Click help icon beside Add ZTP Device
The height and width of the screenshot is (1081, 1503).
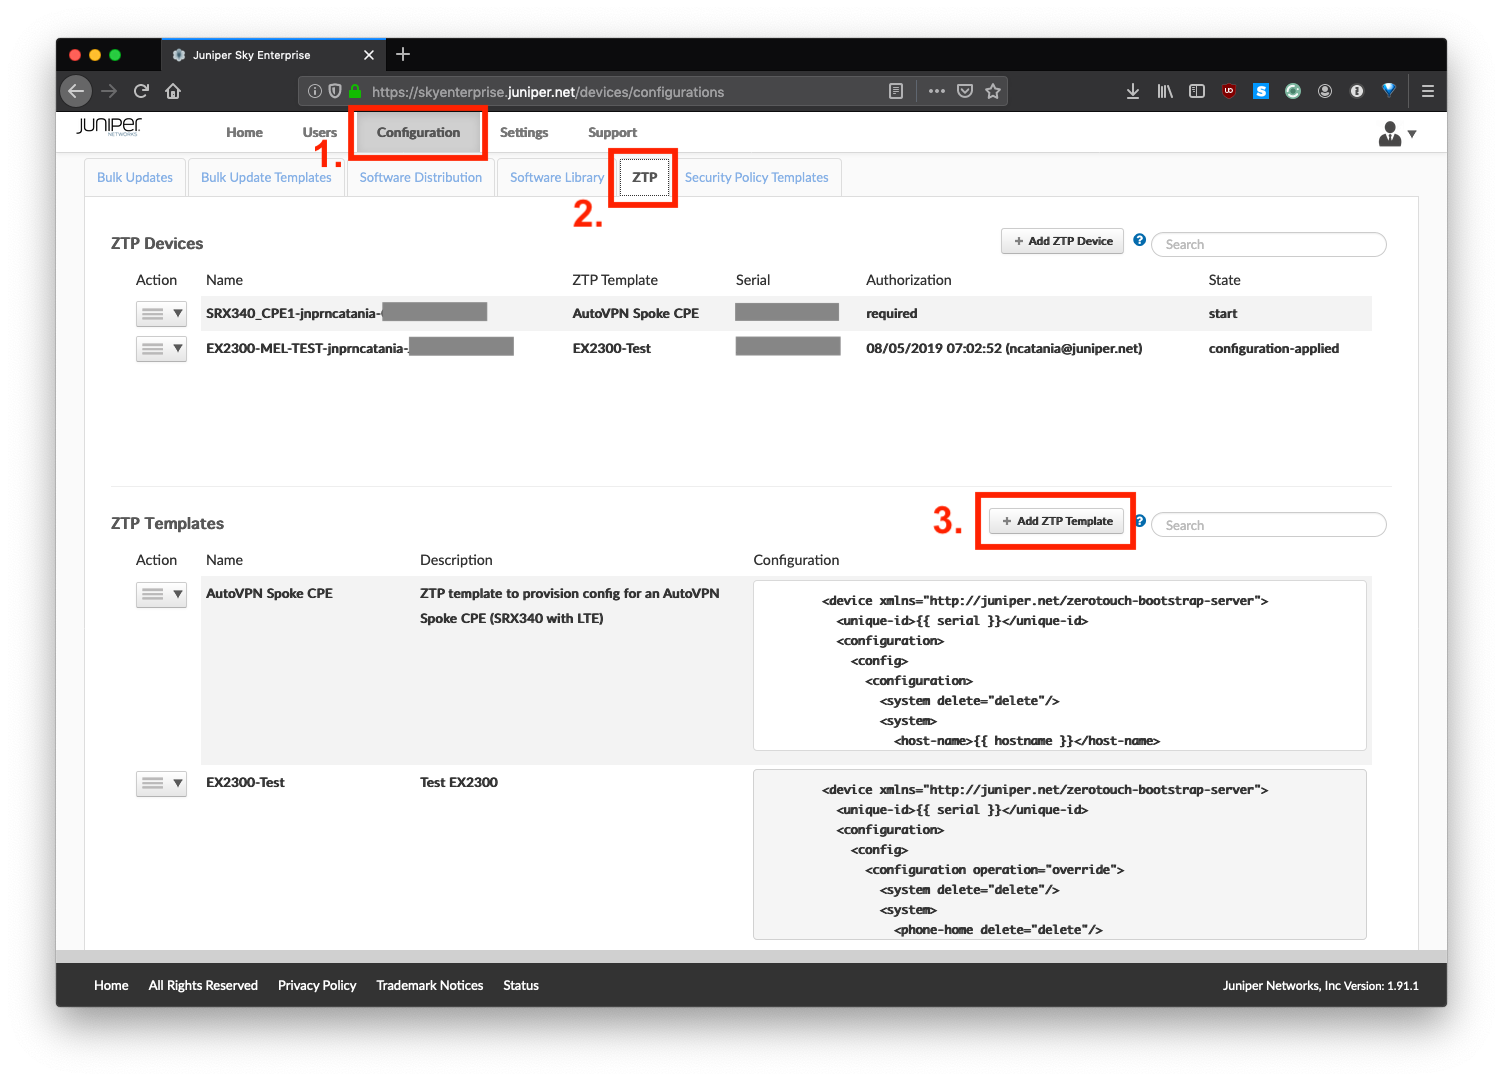(1139, 240)
